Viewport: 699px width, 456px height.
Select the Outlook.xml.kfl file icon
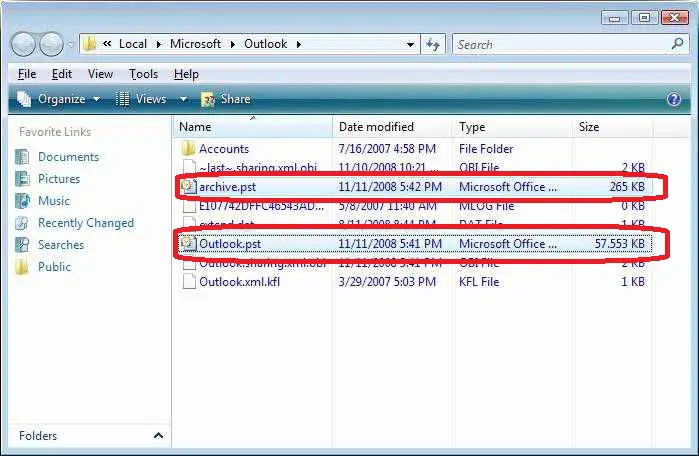tap(189, 281)
